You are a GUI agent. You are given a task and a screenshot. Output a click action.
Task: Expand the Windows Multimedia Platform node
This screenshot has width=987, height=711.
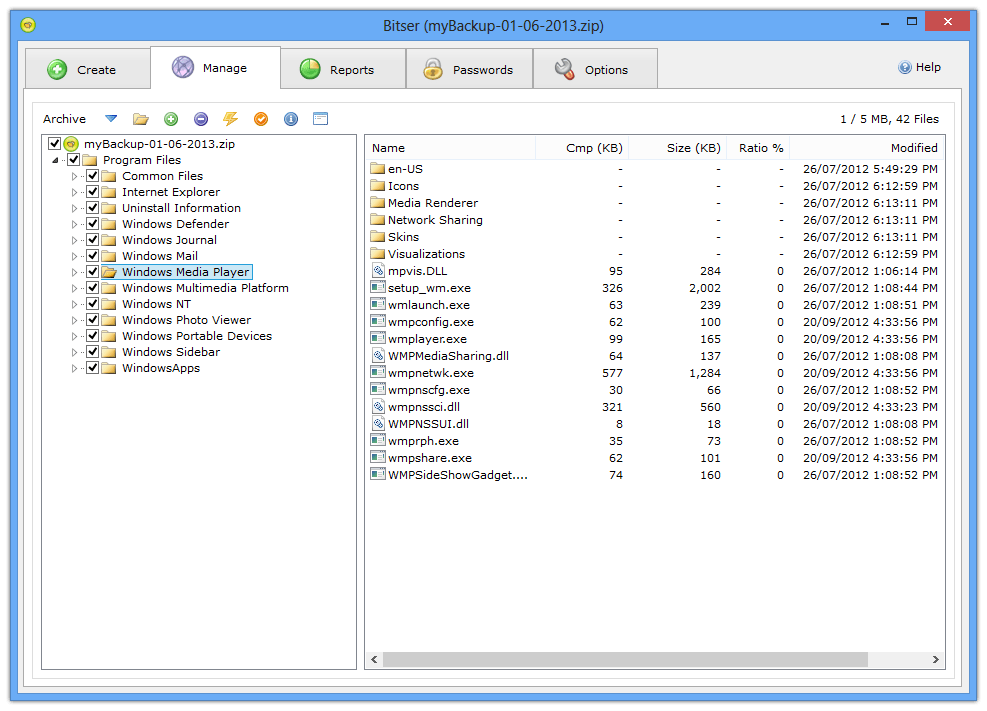click(74, 288)
